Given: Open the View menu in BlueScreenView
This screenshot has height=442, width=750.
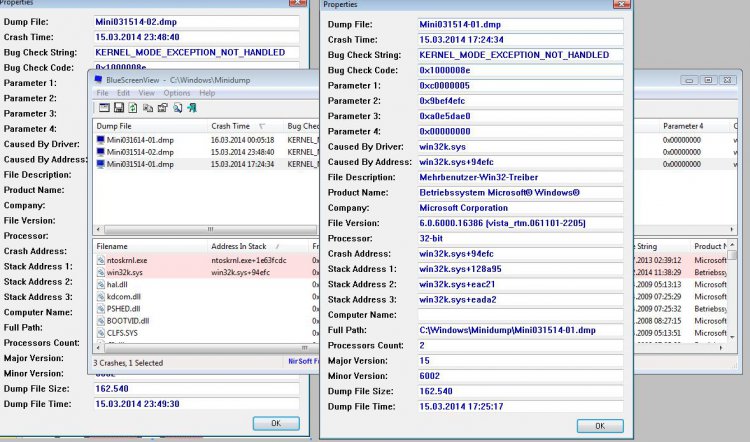Looking at the screenshot, I should coord(146,93).
